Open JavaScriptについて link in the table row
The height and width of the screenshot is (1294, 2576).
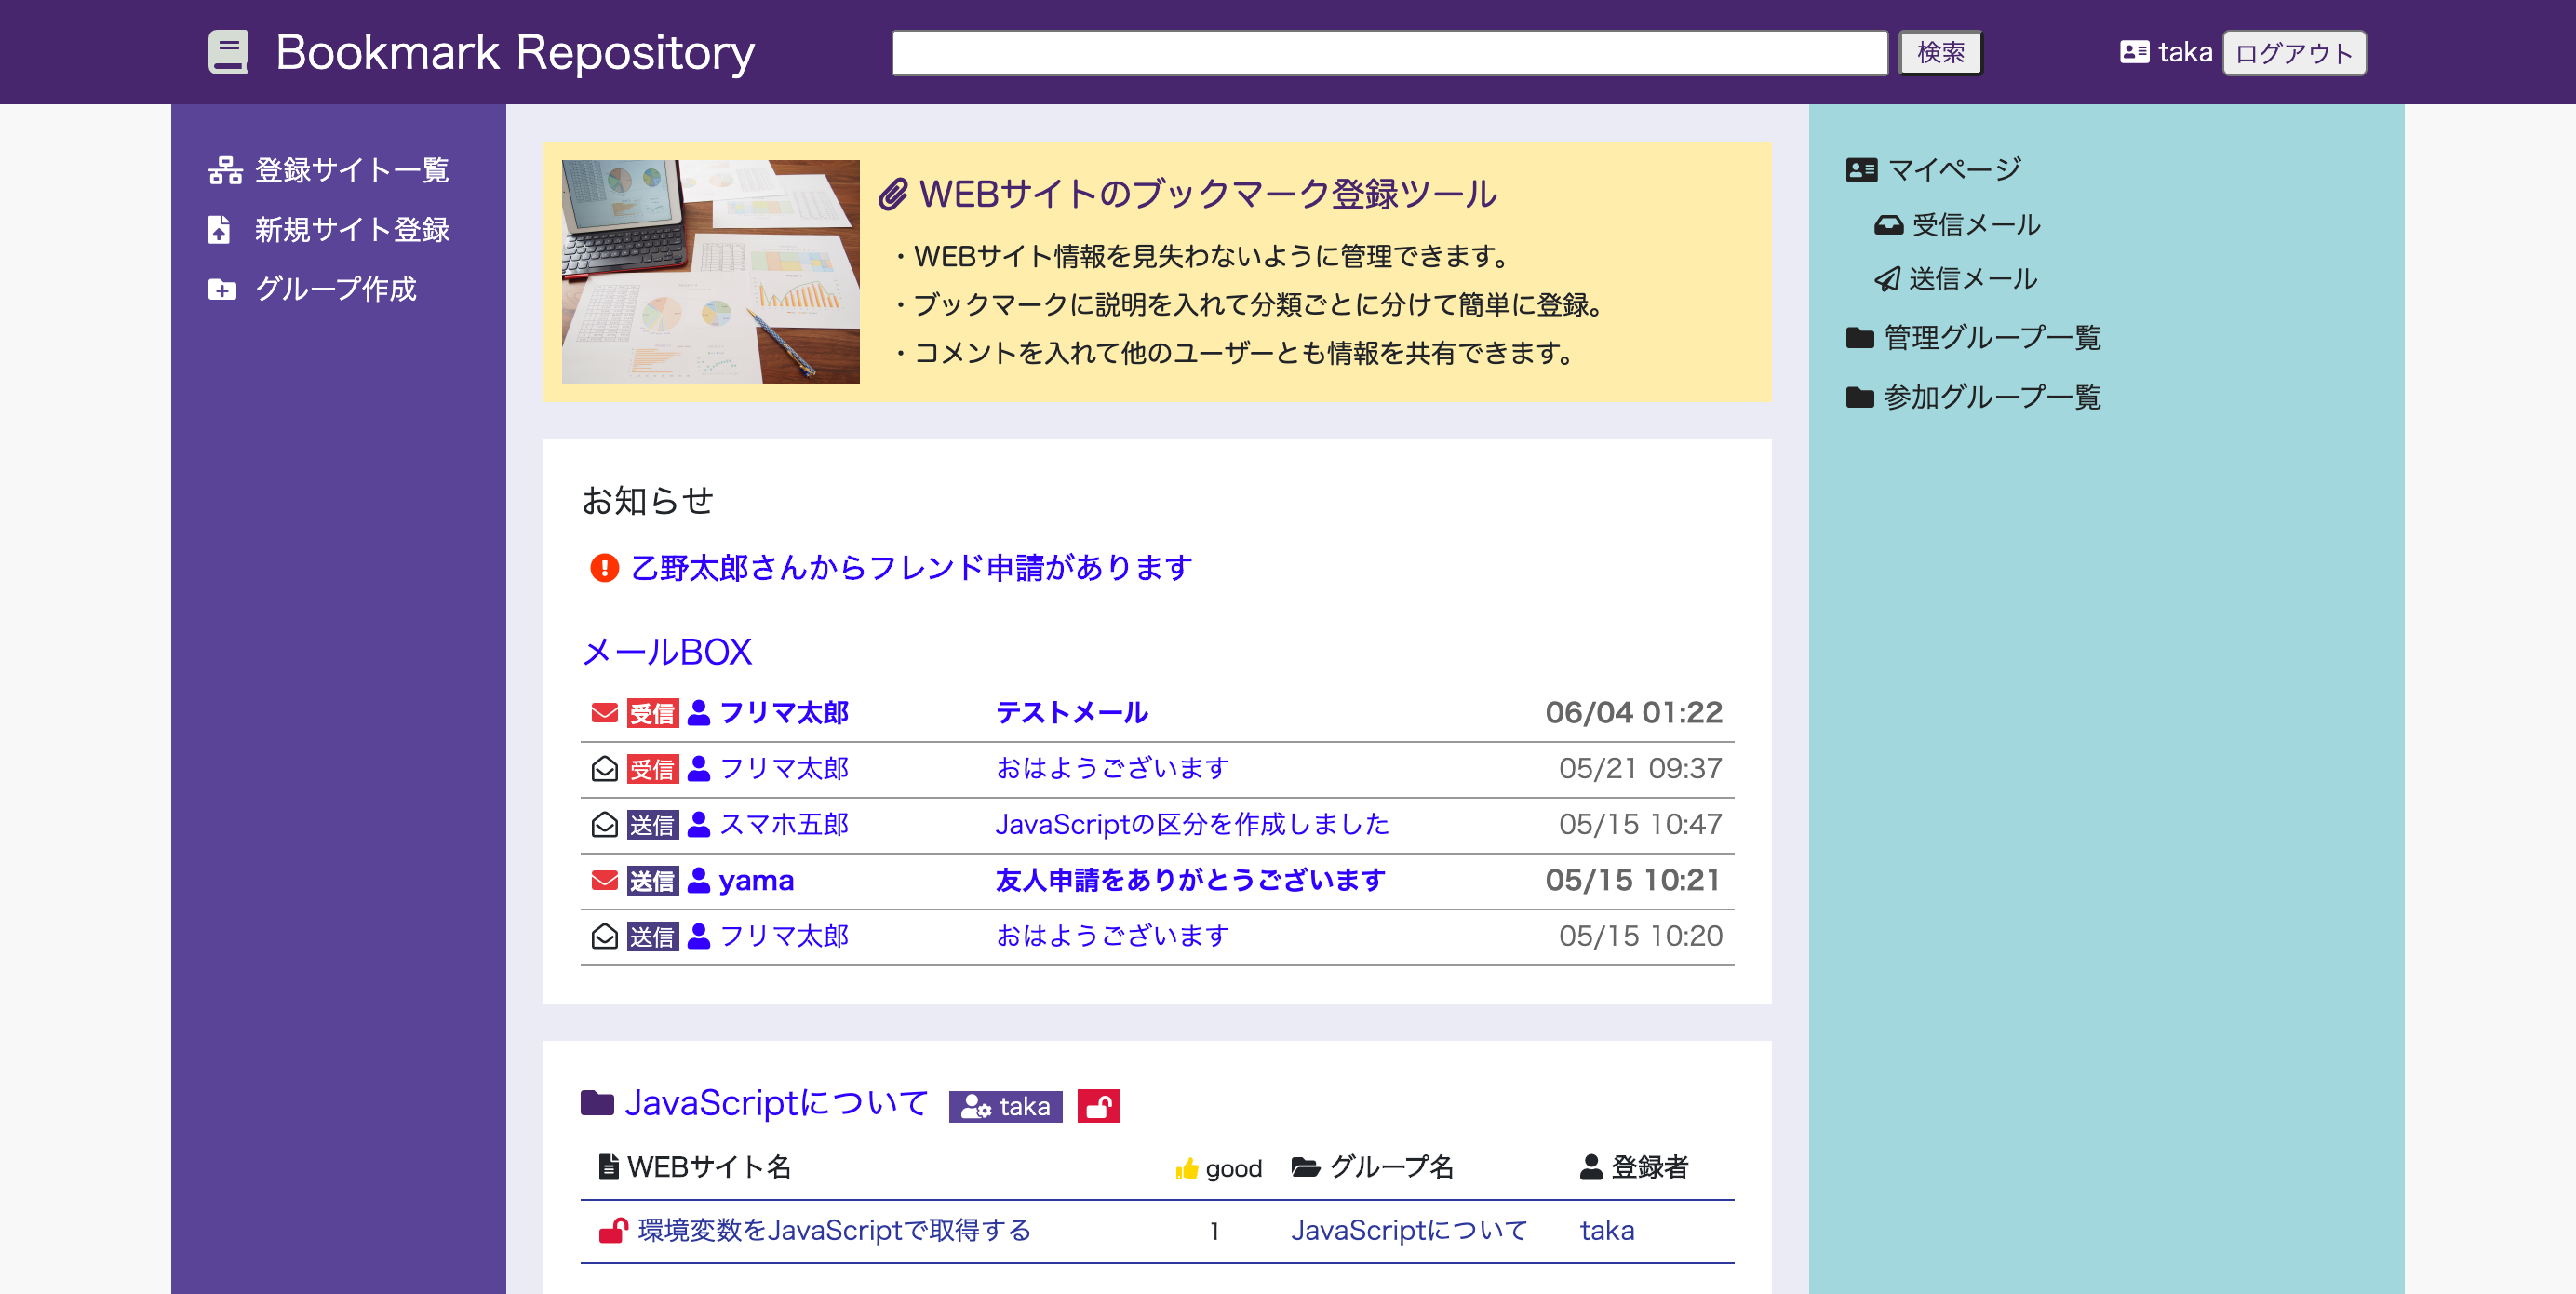[x=1409, y=1230]
